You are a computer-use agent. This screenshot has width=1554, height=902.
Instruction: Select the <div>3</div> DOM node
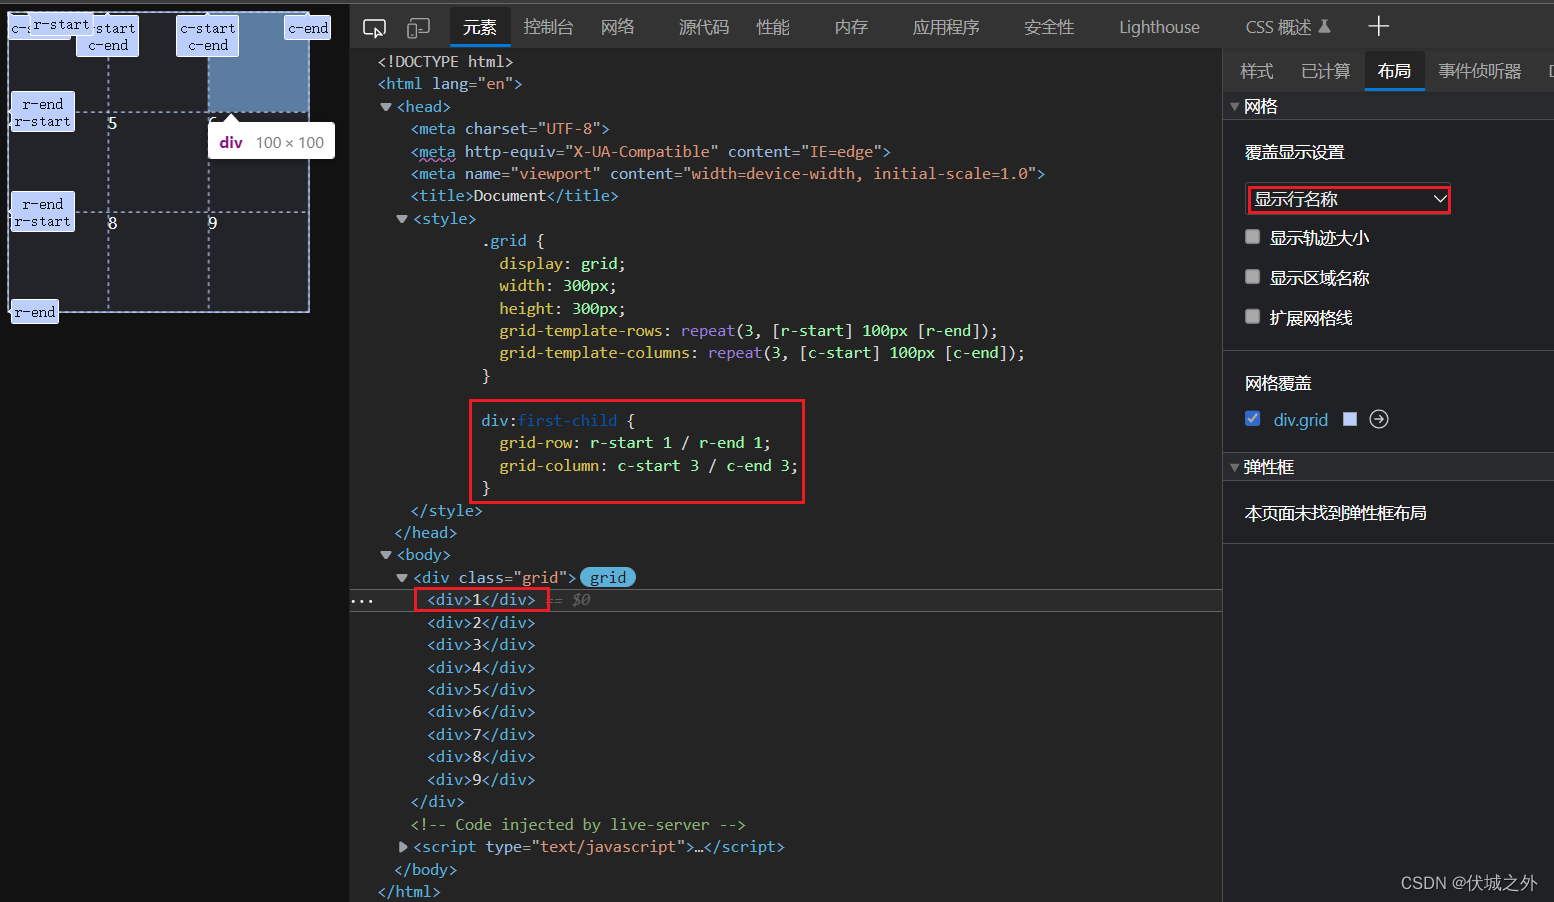click(481, 645)
